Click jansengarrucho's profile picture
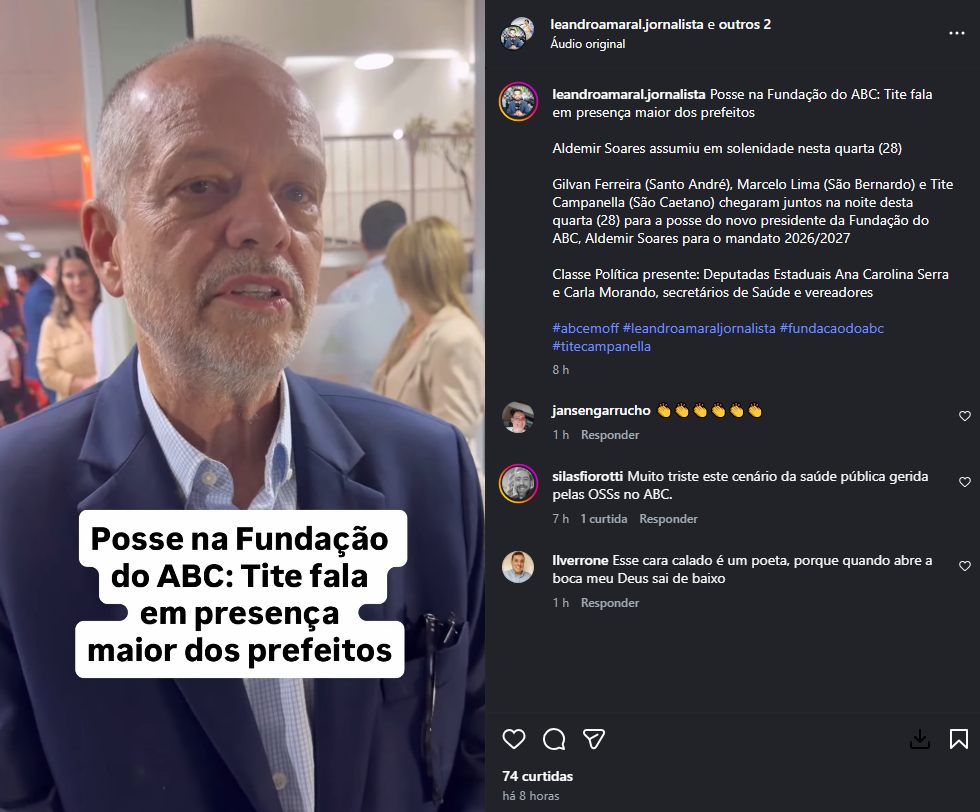Viewport: 980px width, 812px height. 518,418
